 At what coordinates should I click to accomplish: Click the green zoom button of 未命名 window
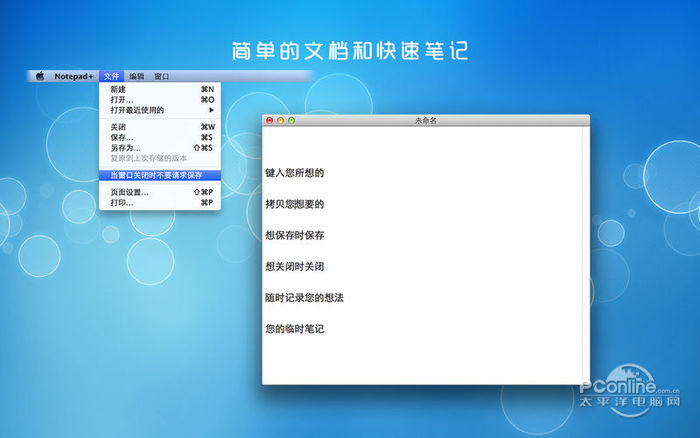pos(292,120)
